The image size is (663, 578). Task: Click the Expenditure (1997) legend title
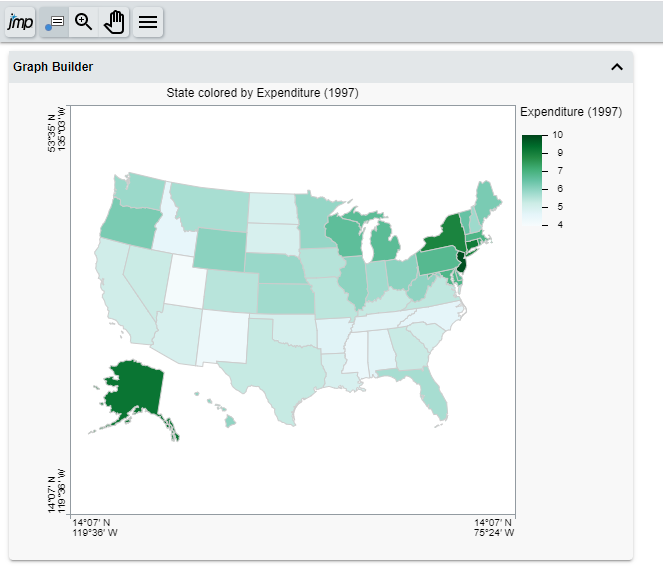coord(571,112)
